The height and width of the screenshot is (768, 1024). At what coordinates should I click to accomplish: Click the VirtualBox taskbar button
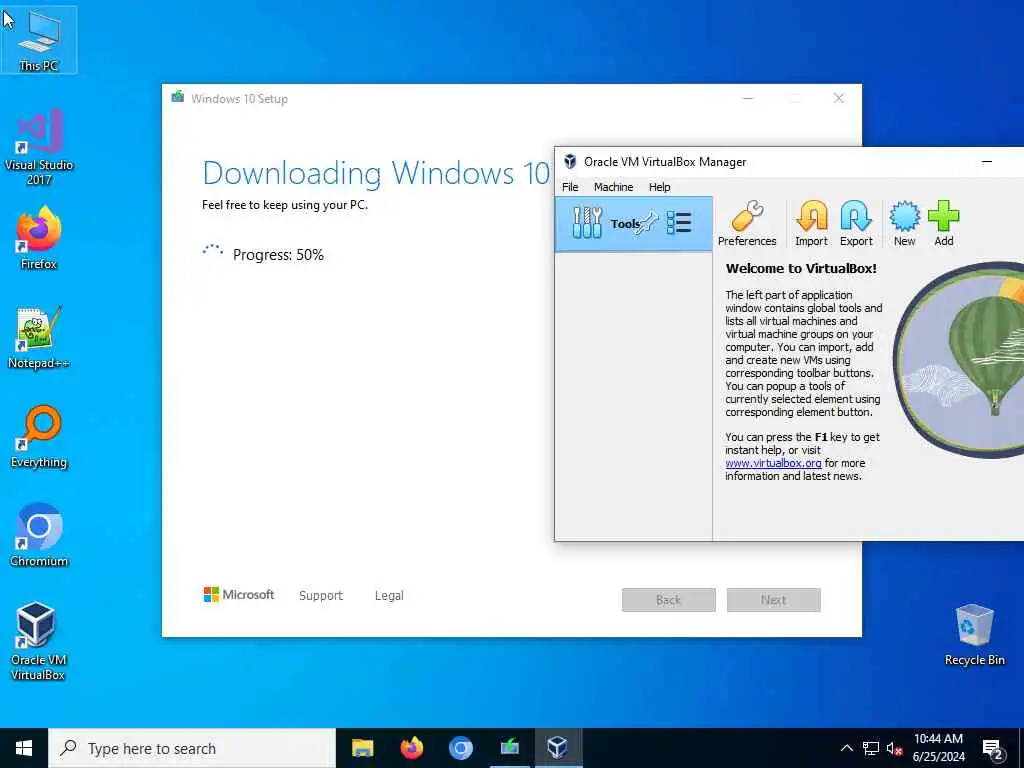pyautogui.click(x=558, y=748)
